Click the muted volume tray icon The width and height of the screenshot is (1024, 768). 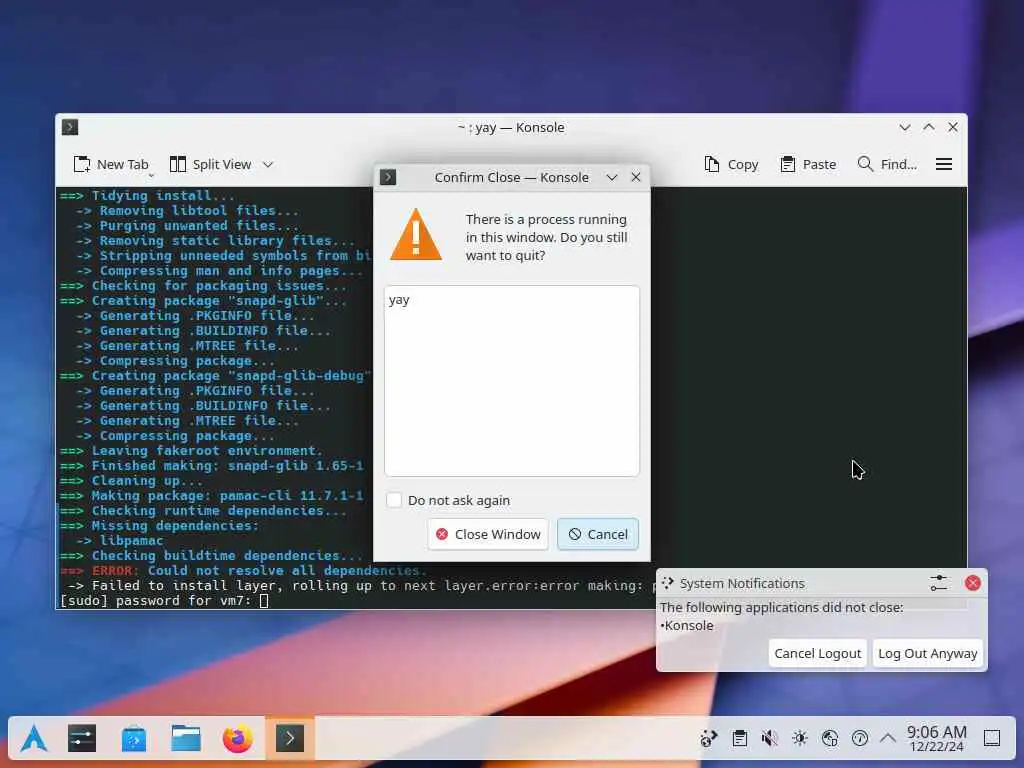[x=770, y=739]
